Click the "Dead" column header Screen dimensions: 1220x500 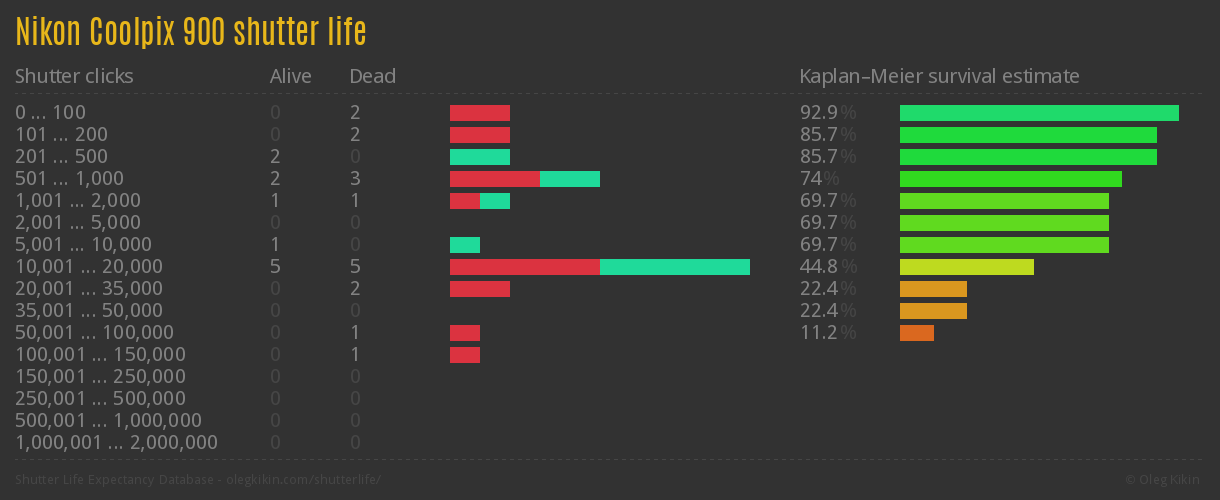372,76
